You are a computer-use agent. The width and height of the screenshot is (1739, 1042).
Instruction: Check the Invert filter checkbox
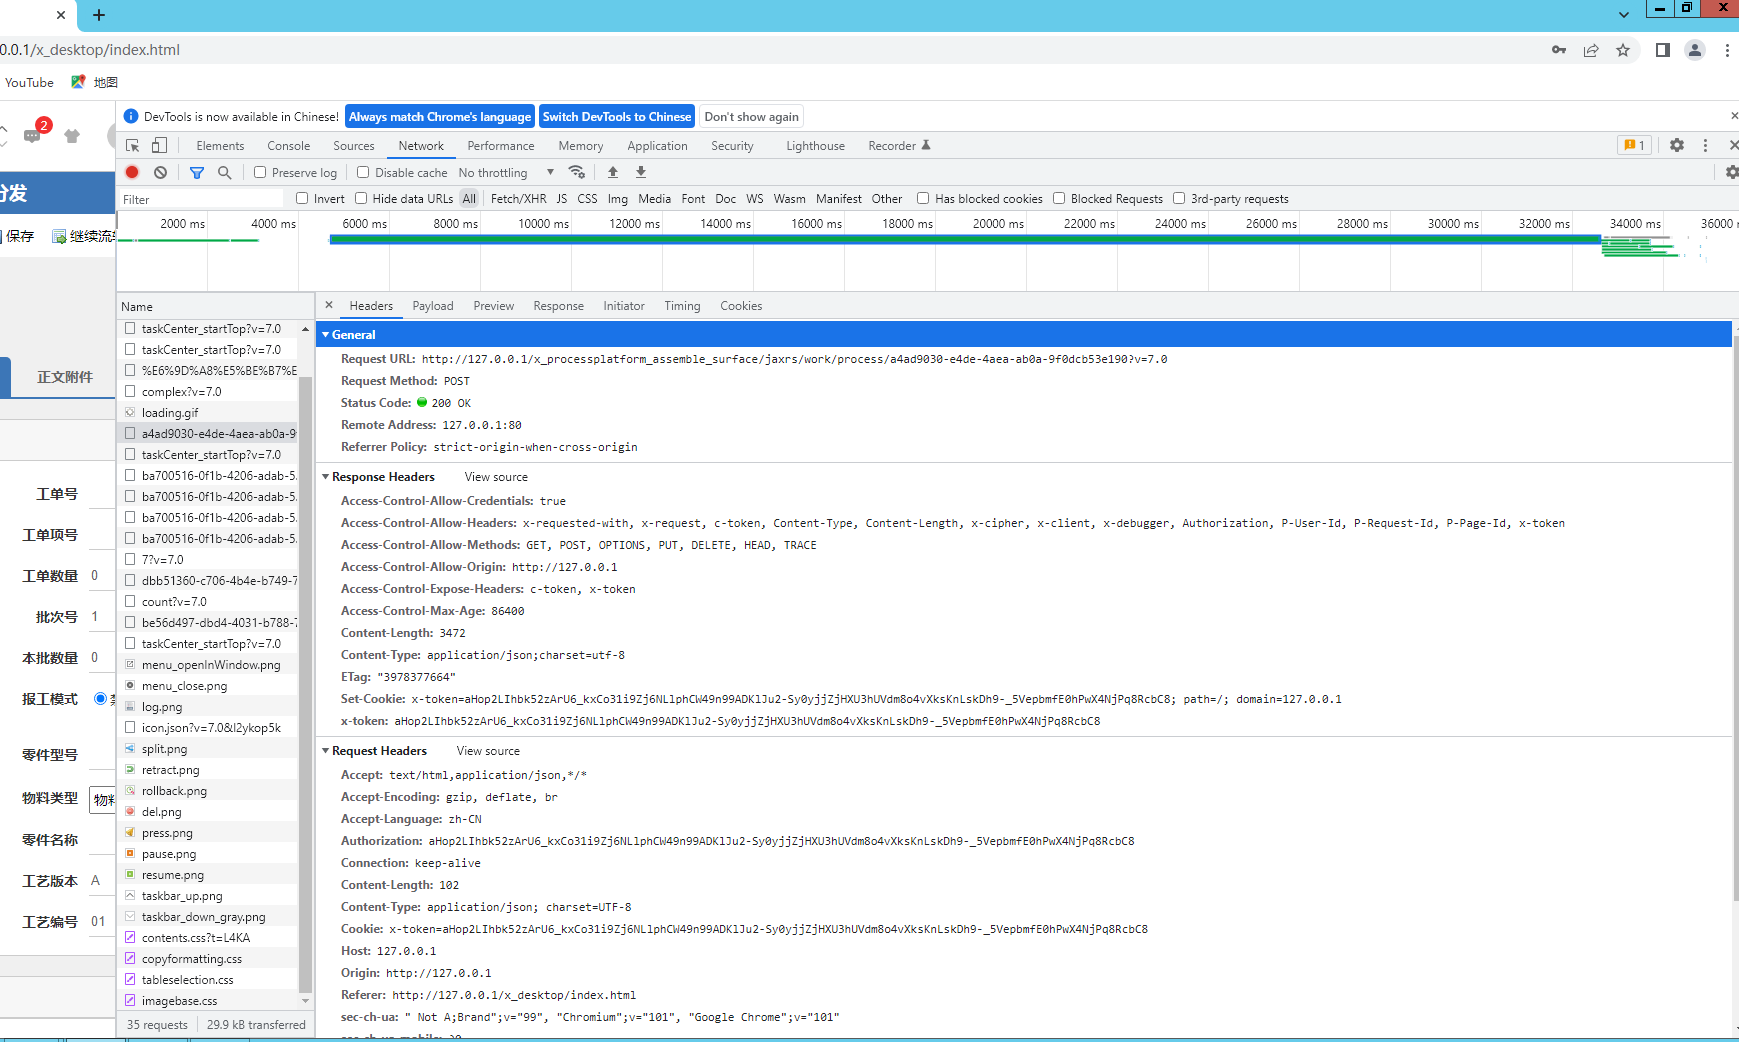click(302, 198)
